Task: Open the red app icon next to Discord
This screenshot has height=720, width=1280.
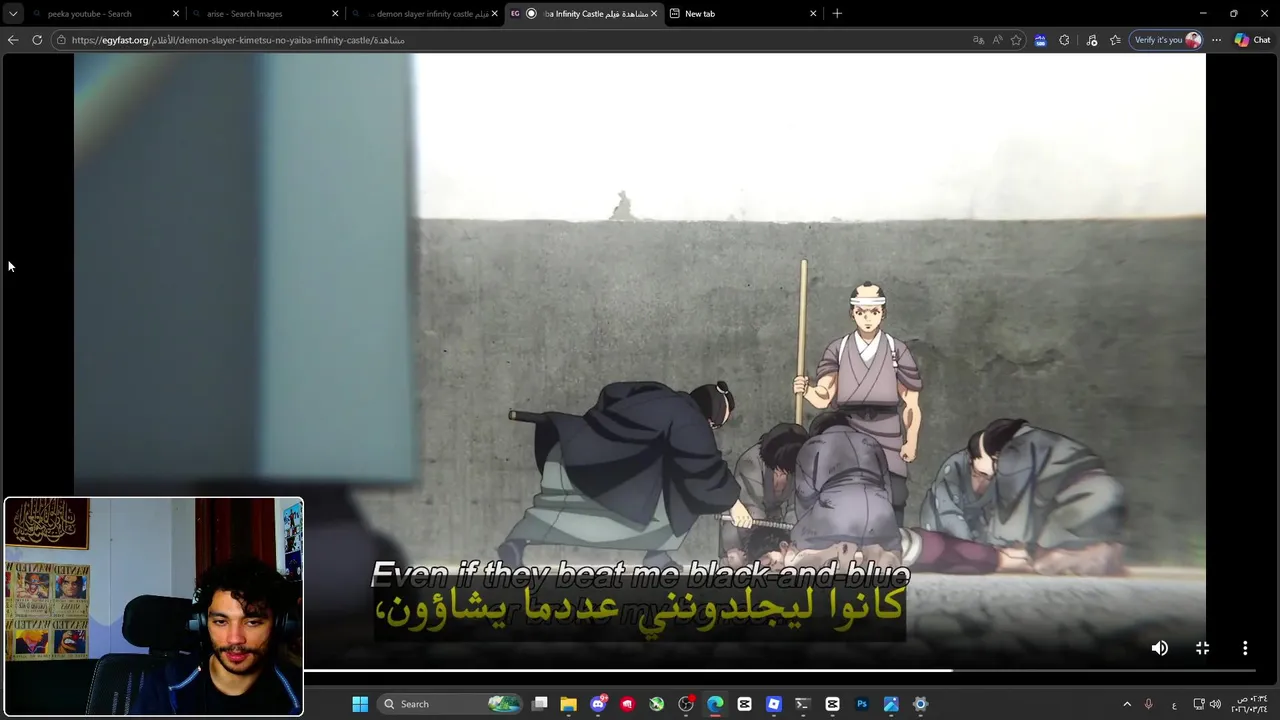Action: click(x=627, y=704)
